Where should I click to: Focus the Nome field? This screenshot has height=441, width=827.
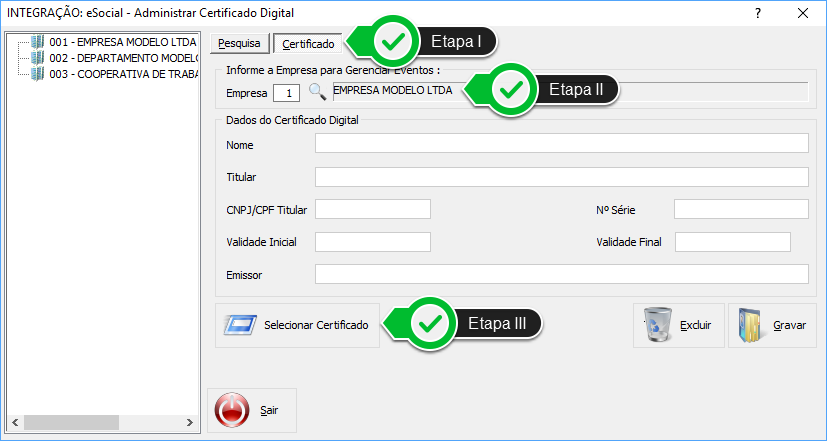562,143
